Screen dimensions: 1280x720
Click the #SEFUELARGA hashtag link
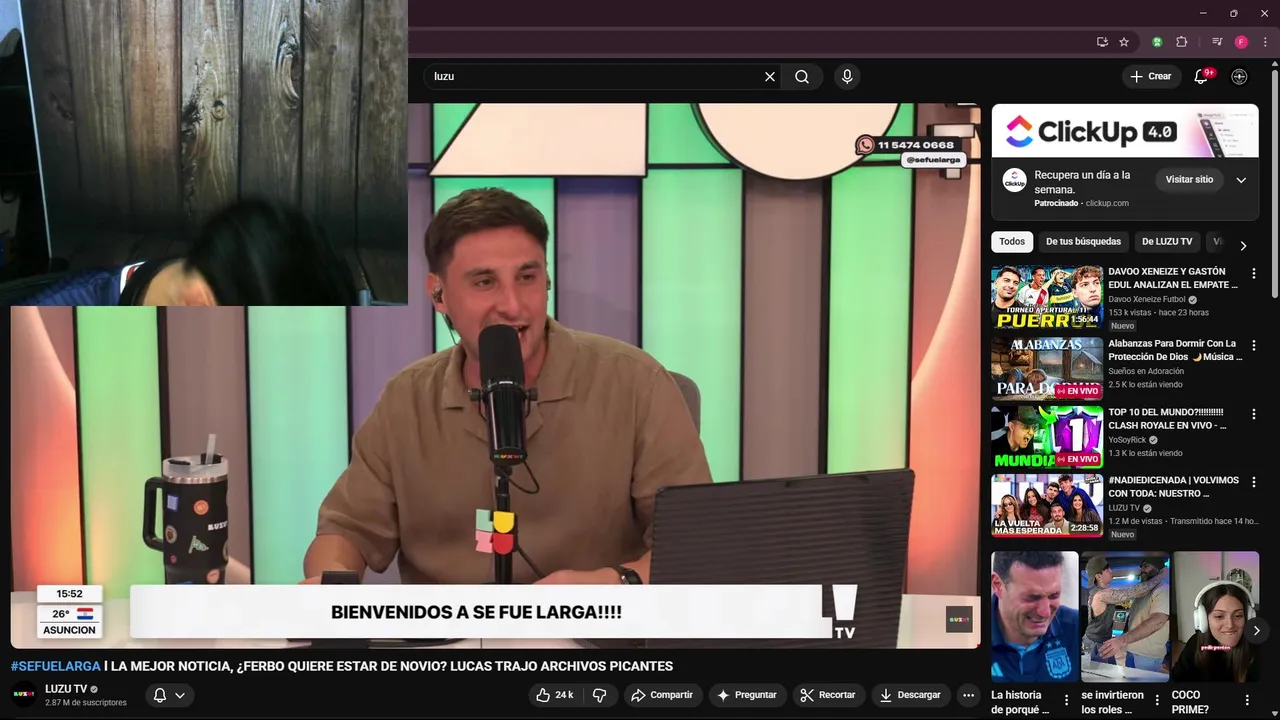(x=56, y=666)
